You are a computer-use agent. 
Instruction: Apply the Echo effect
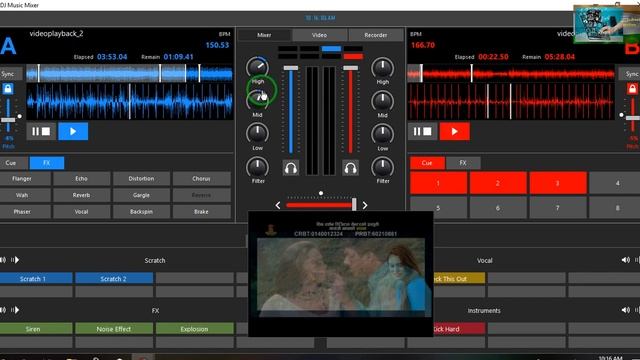(x=82, y=179)
